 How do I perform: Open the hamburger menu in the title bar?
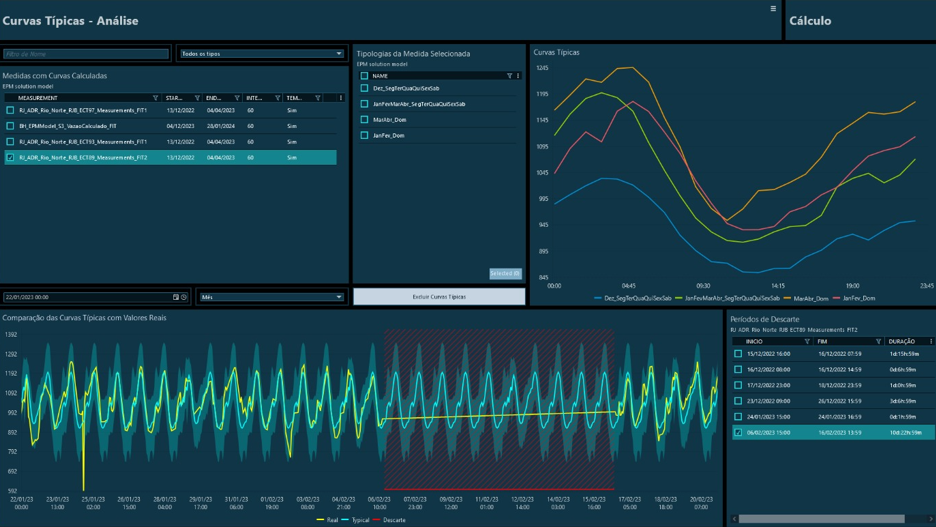pos(772,9)
